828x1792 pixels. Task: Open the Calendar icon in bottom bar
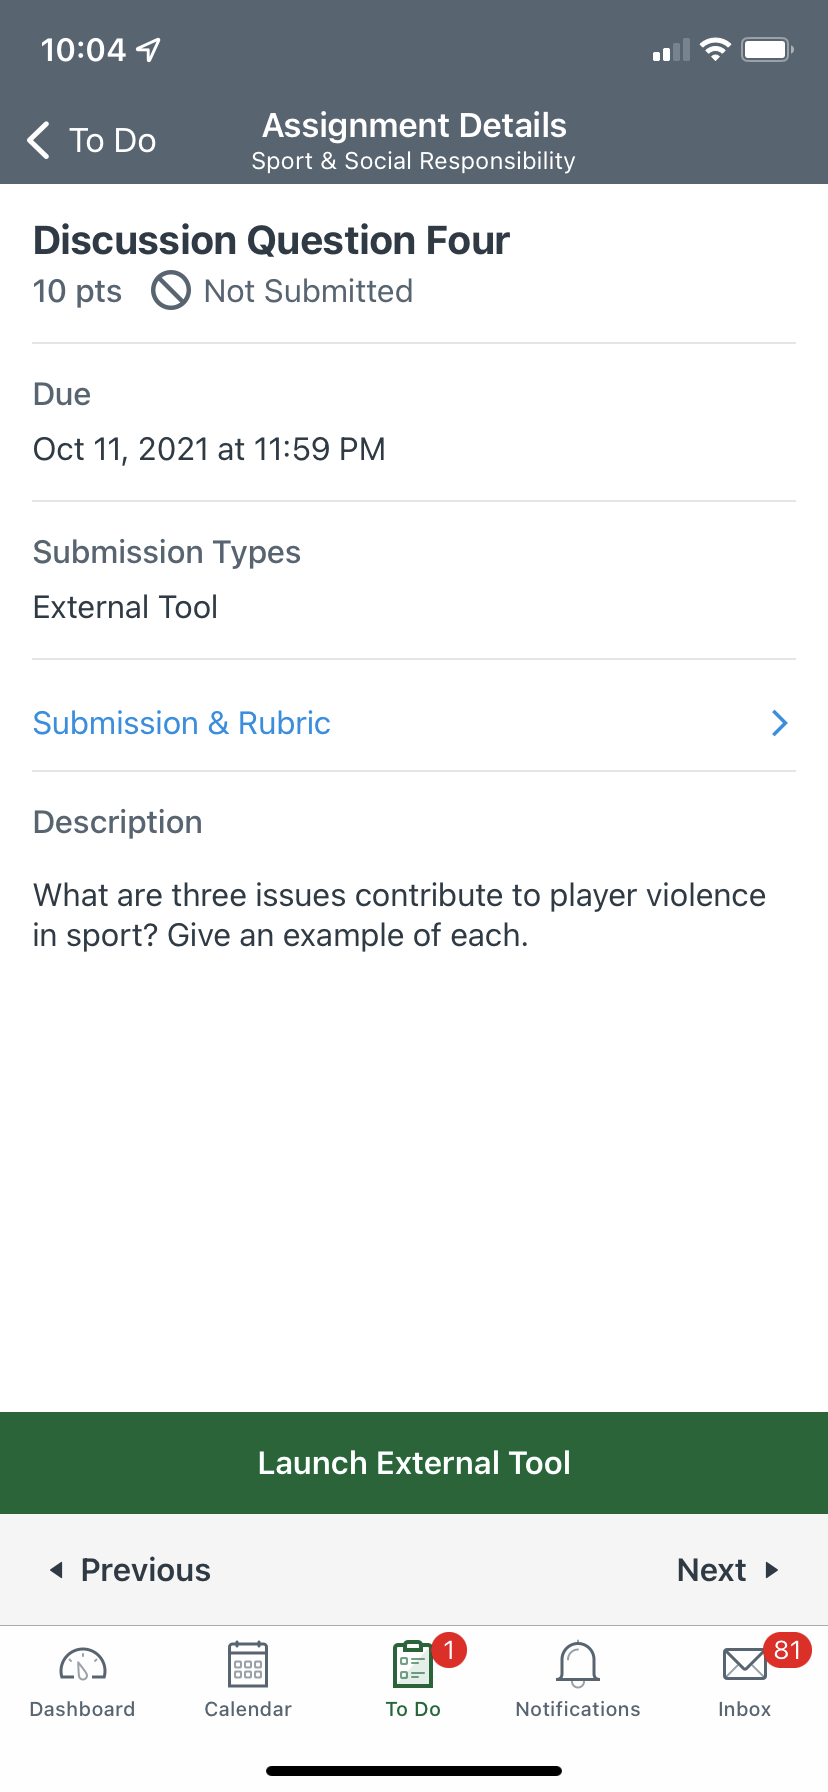click(x=248, y=1664)
